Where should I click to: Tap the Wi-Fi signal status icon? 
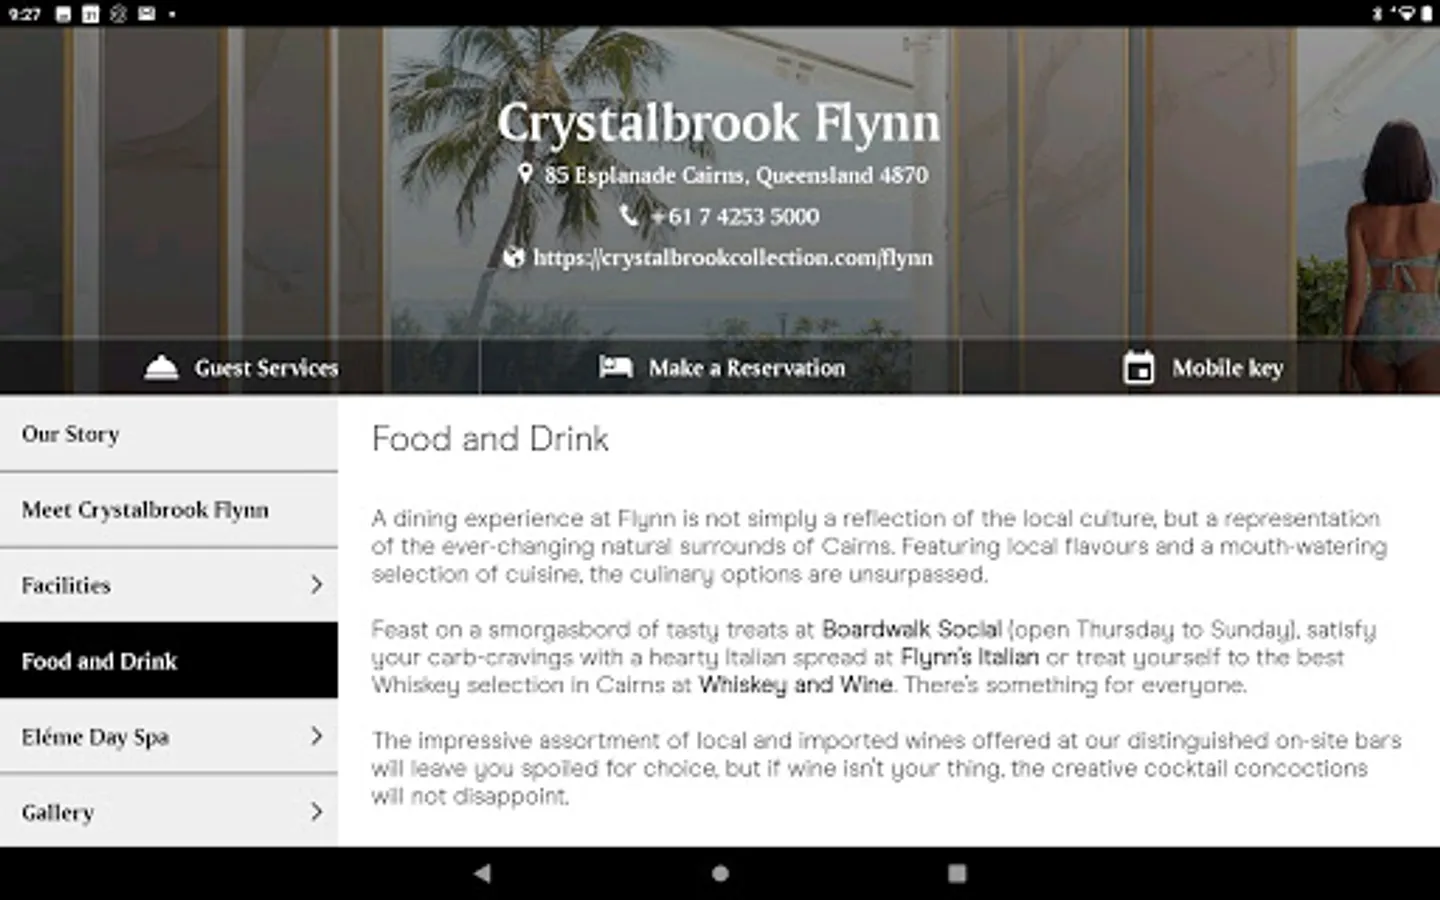click(x=1405, y=14)
